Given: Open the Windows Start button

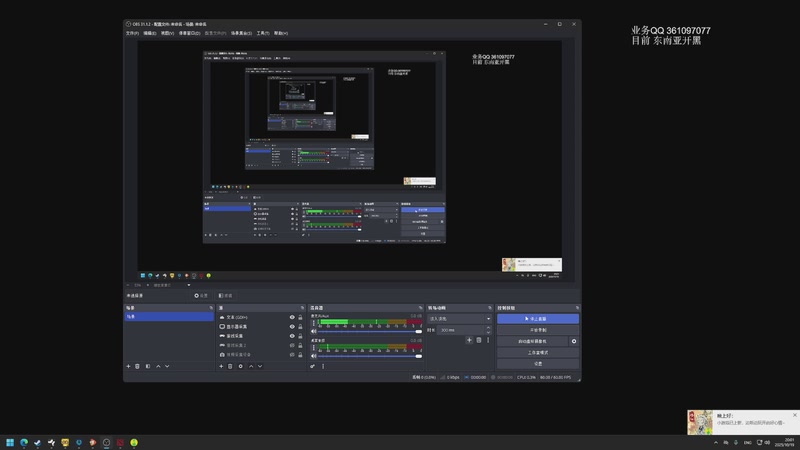Looking at the screenshot, I should coord(10,442).
